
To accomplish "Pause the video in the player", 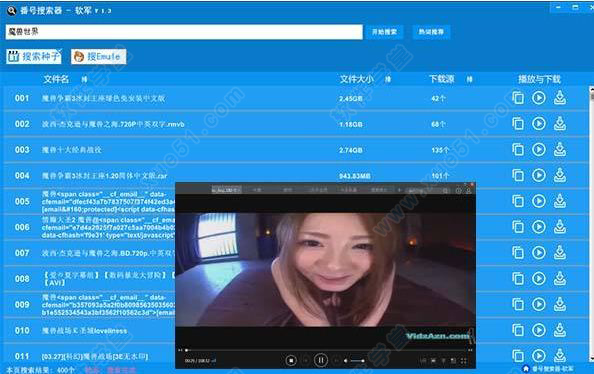I will 320,360.
